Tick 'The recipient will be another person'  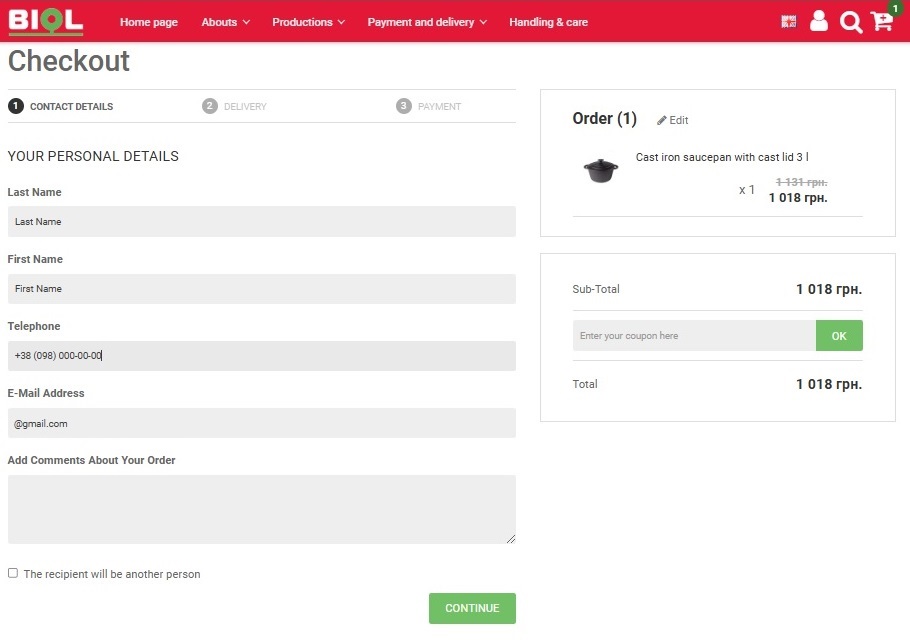(13, 573)
